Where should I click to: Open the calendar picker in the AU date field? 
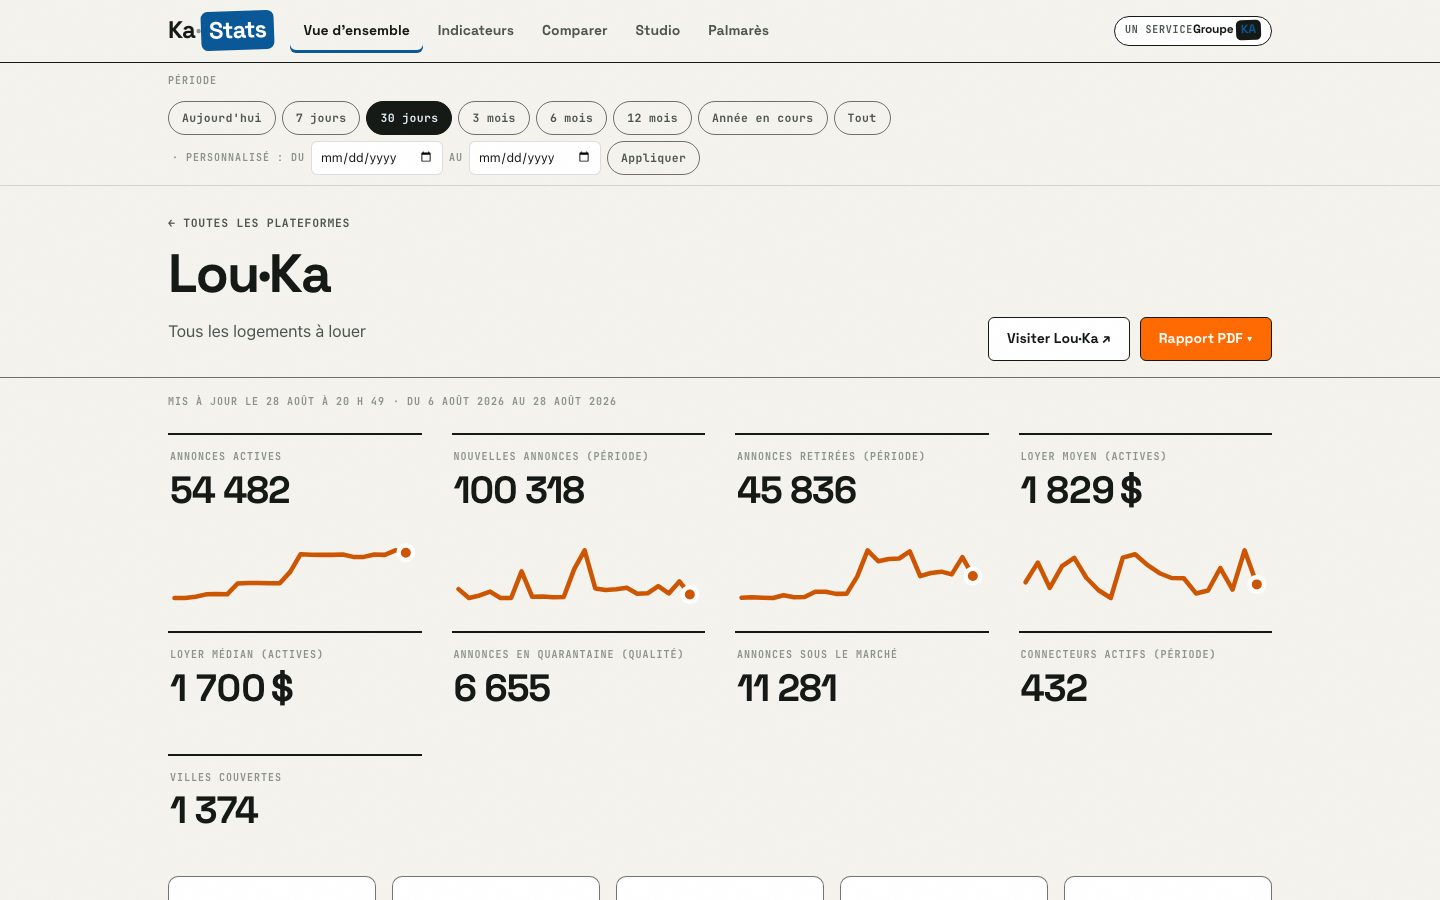[584, 157]
